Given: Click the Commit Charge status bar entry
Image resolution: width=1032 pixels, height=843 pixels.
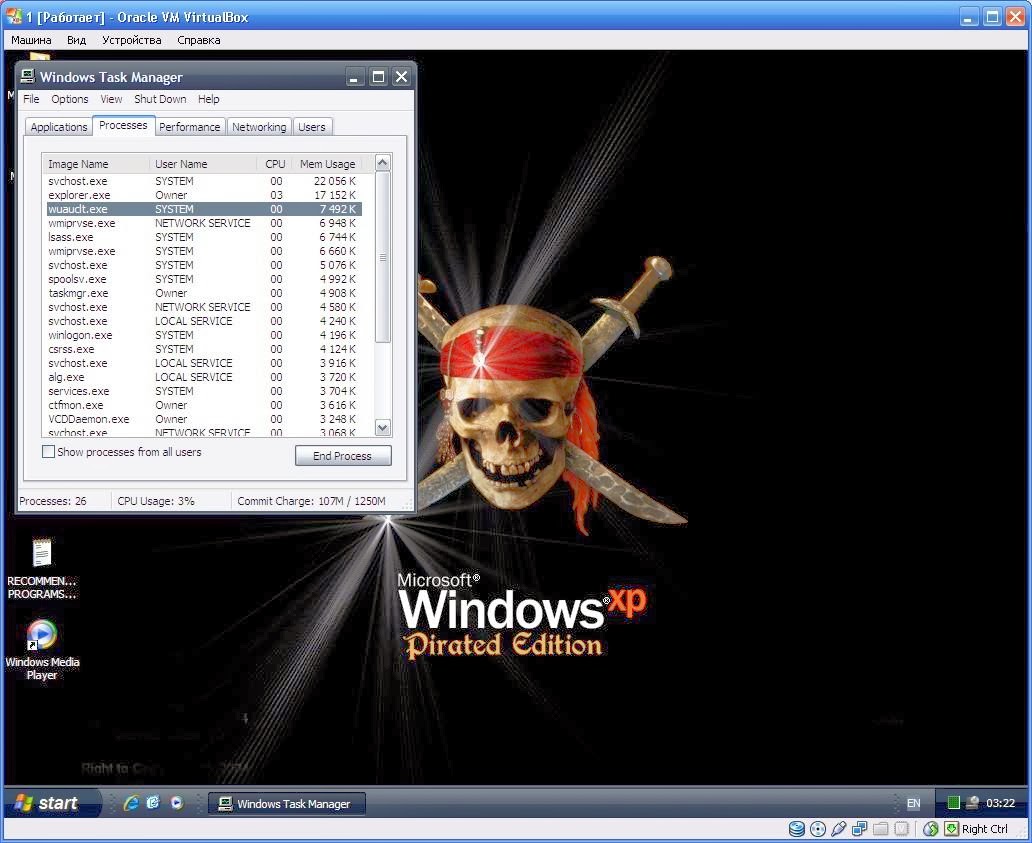Looking at the screenshot, I should pos(311,501).
